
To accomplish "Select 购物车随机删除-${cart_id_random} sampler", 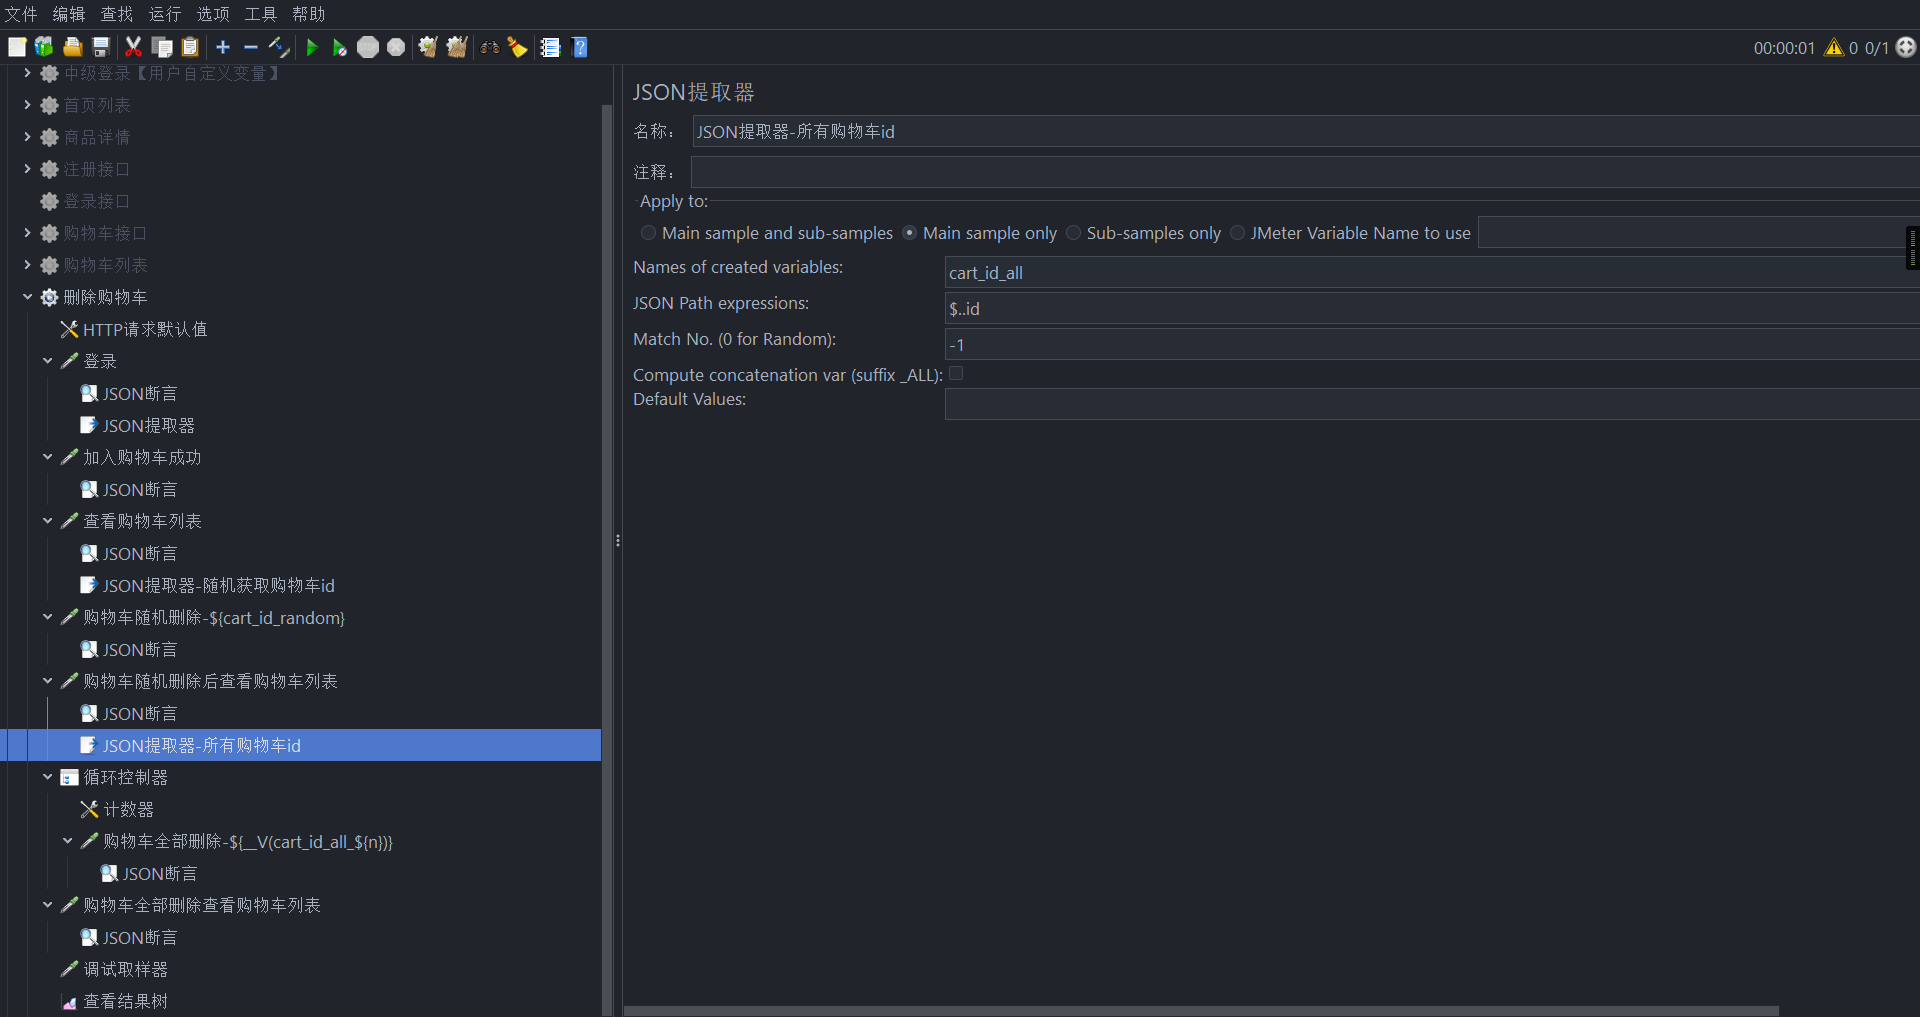I will tap(213, 617).
